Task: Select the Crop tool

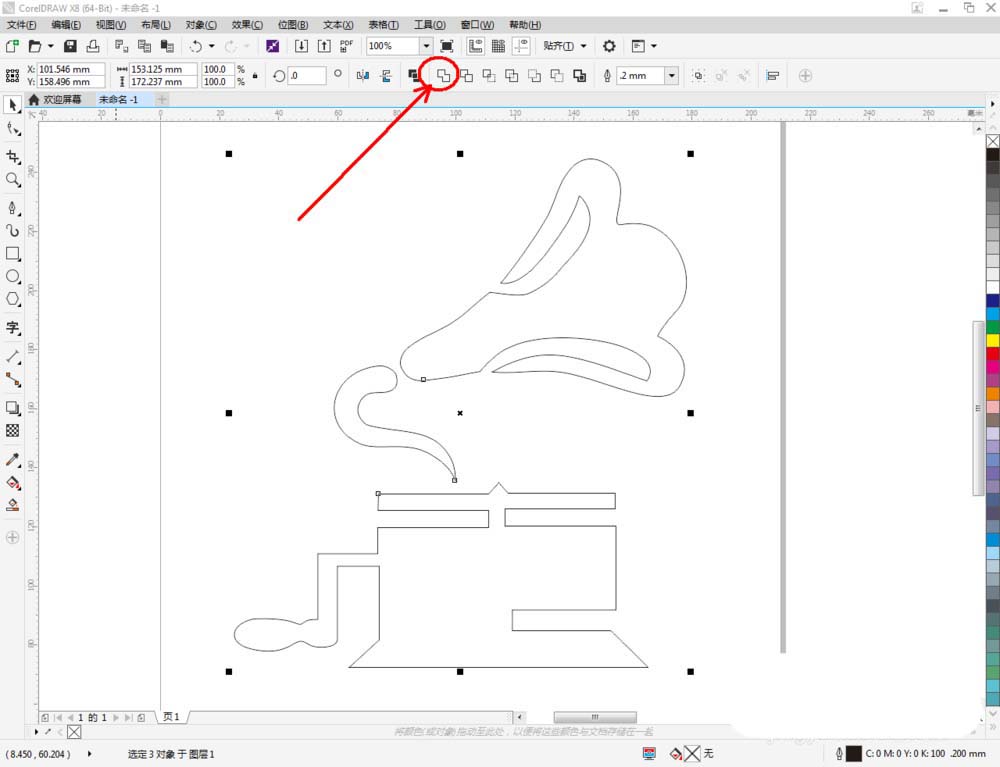Action: tap(12, 156)
